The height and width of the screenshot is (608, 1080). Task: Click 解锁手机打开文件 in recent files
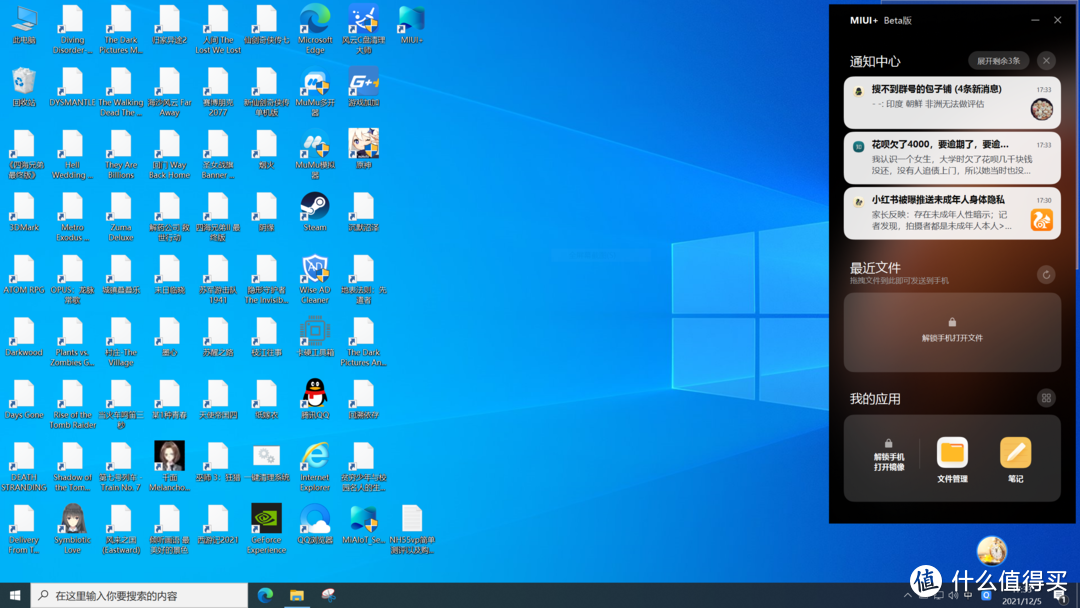tap(951, 331)
